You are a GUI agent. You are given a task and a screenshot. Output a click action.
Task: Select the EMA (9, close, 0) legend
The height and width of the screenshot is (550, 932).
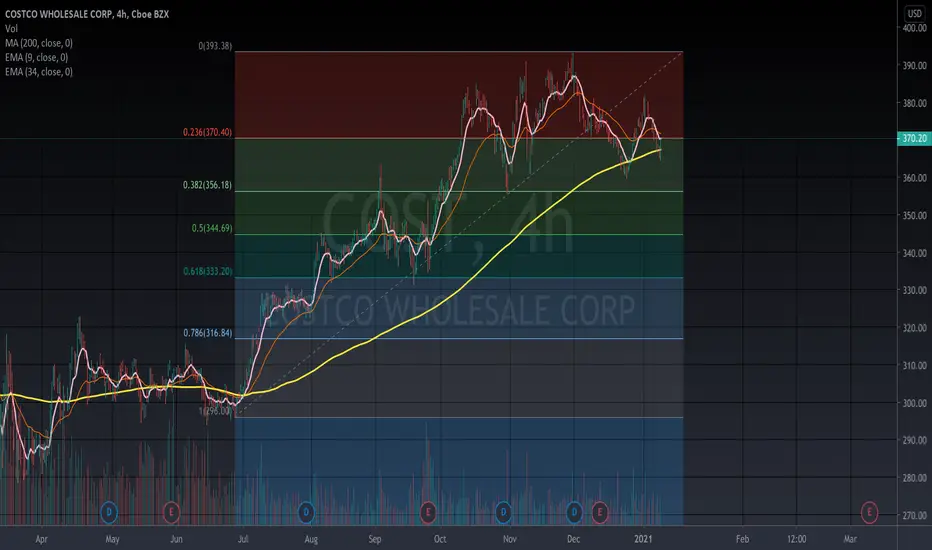click(36, 57)
